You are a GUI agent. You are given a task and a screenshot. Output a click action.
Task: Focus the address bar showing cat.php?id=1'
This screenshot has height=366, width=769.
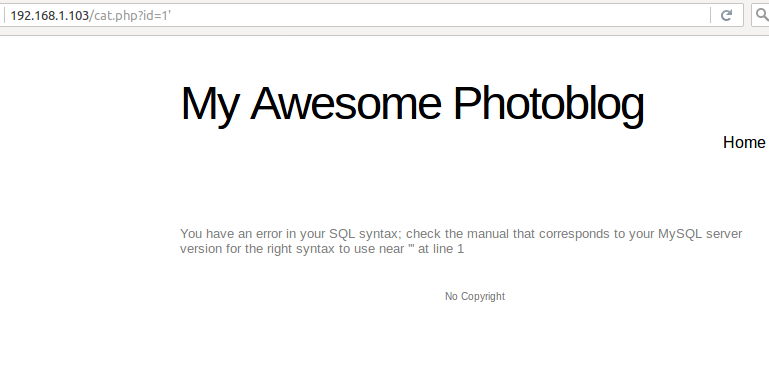(357, 15)
